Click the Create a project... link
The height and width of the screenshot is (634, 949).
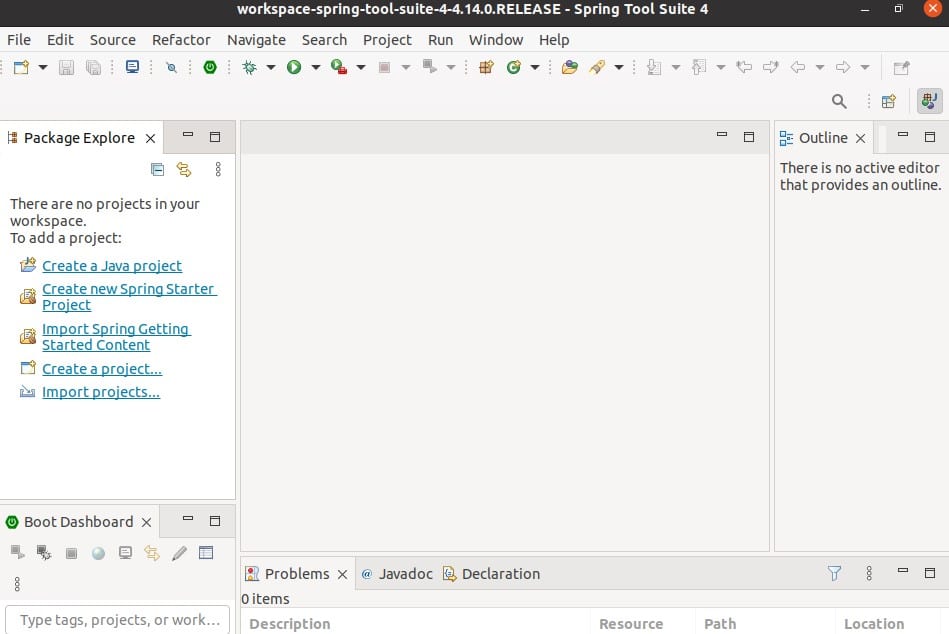[102, 368]
